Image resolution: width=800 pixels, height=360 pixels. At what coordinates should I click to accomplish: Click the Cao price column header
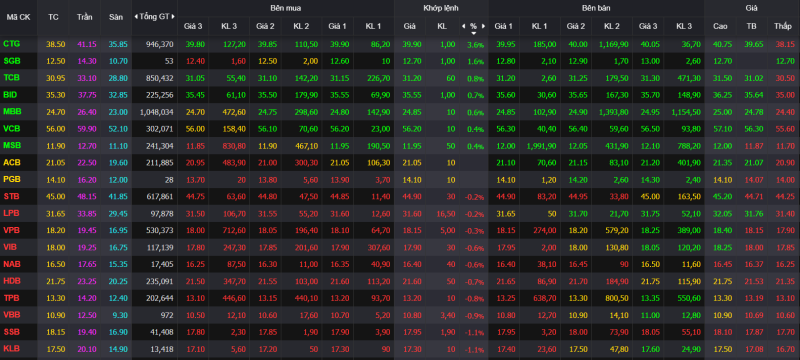(x=720, y=26)
